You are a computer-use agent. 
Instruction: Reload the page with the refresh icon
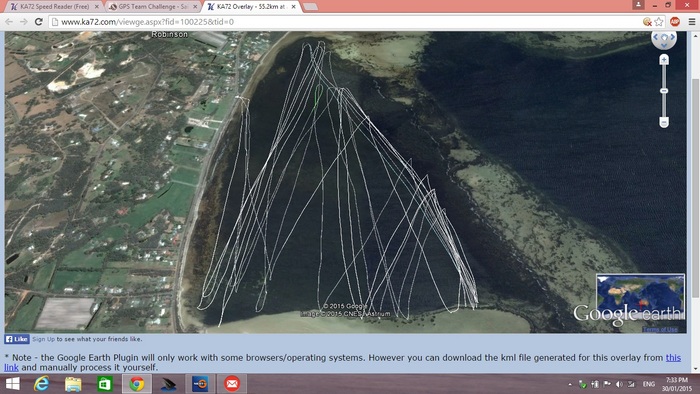point(39,21)
